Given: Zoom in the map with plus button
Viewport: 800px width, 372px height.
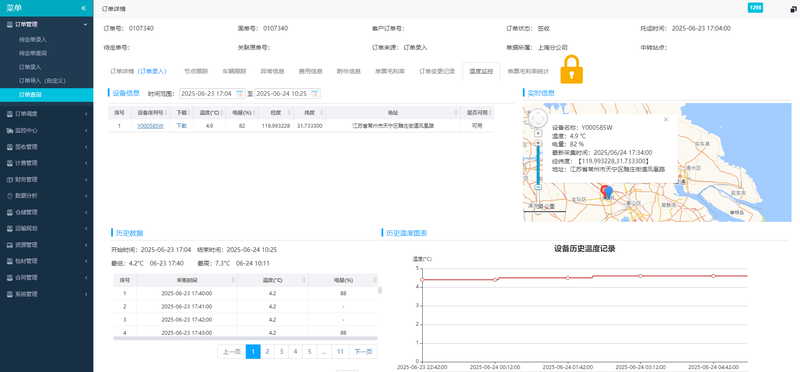Looking at the screenshot, I should click(538, 143).
